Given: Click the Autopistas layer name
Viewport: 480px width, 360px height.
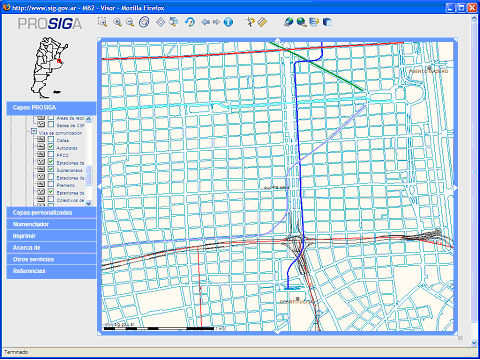Looking at the screenshot, I should pyautogui.click(x=67, y=148).
